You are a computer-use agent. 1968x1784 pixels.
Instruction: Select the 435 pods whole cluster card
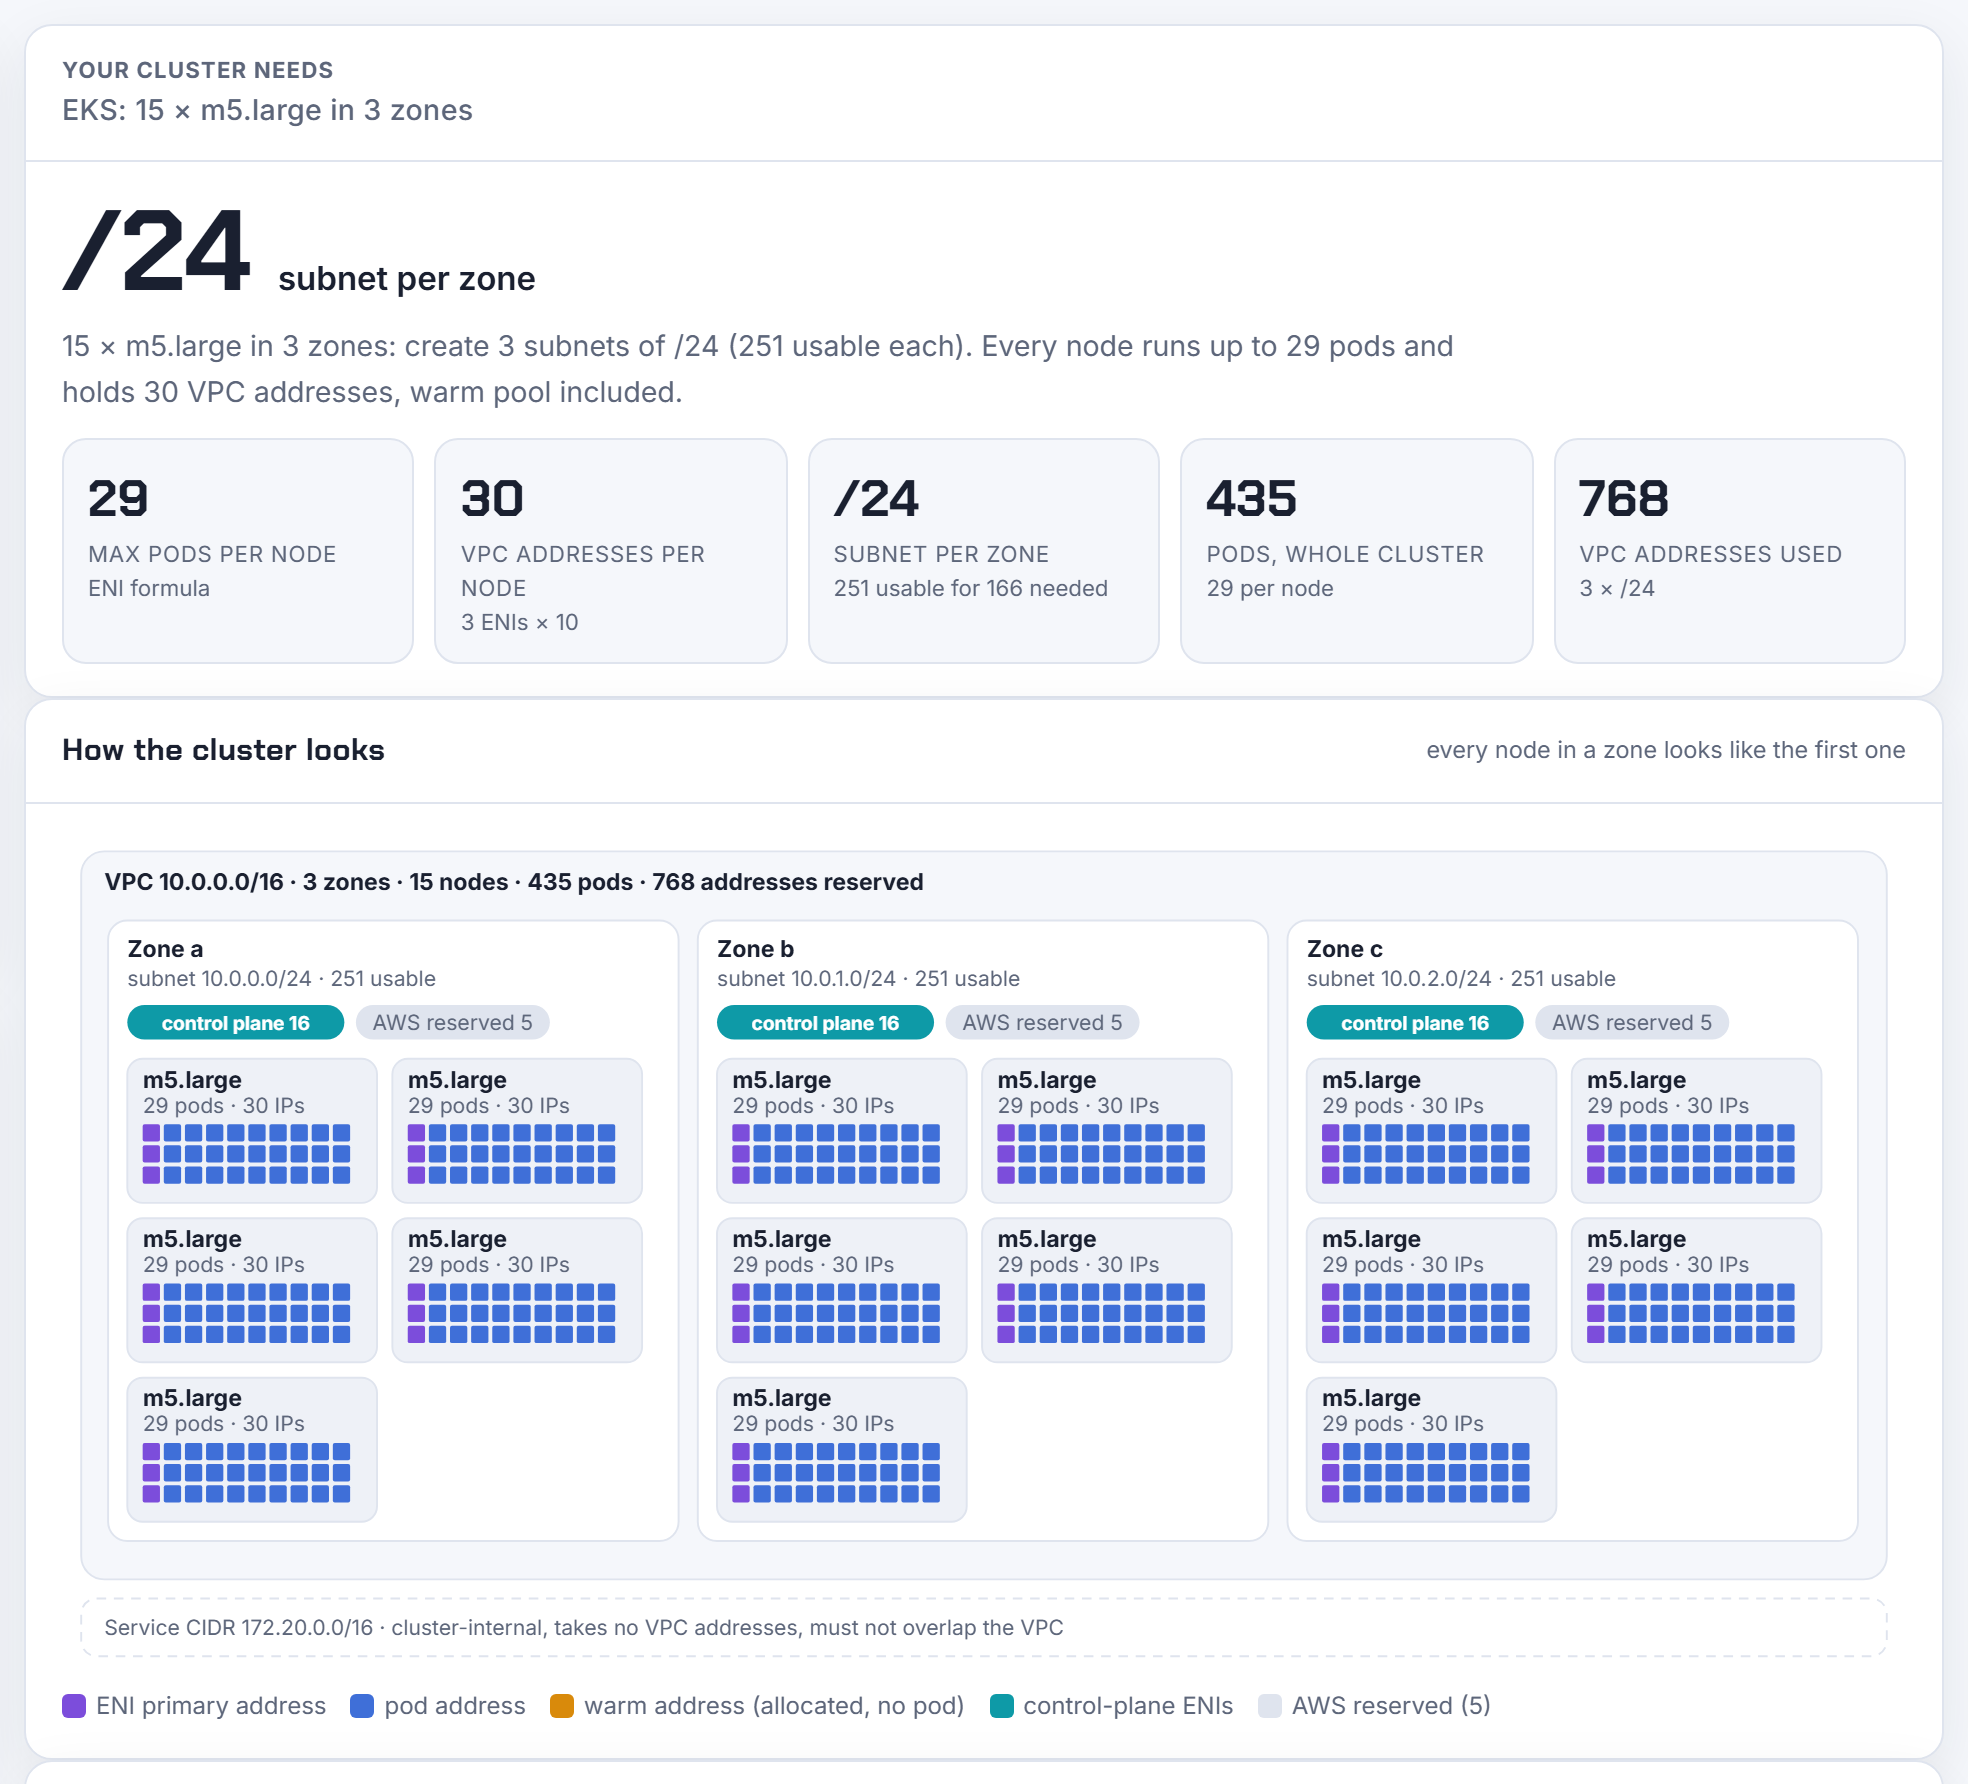coord(1357,551)
